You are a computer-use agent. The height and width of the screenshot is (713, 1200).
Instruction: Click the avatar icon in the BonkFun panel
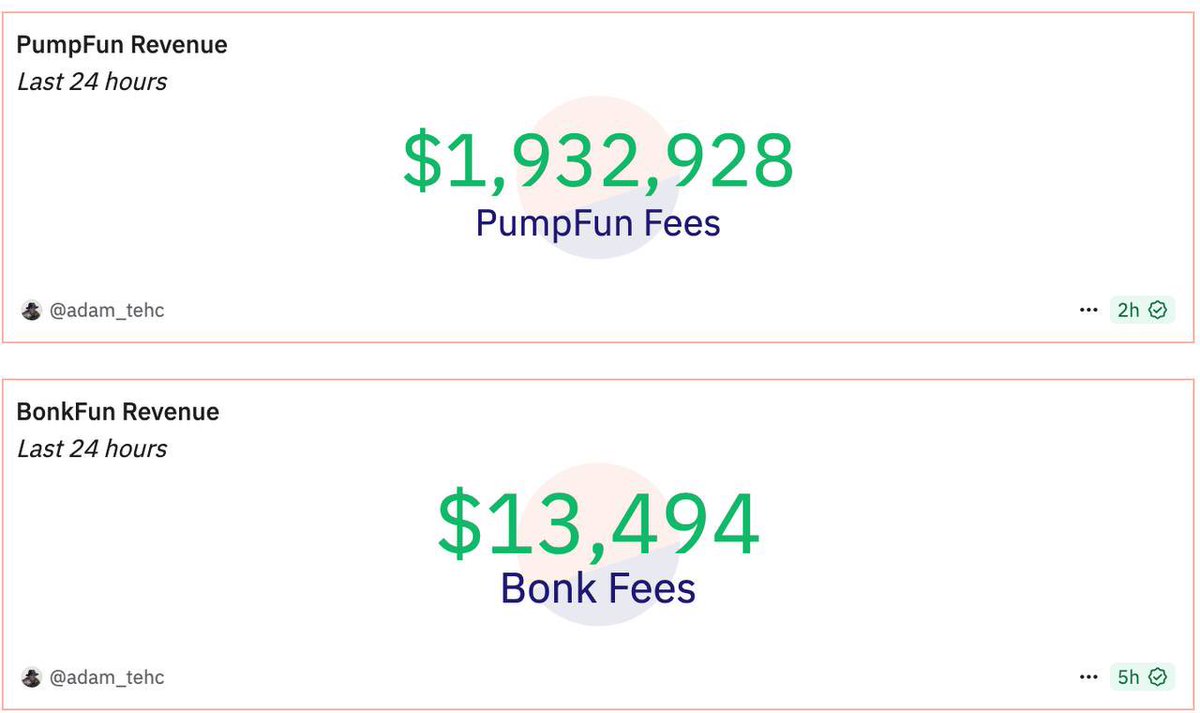click(31, 677)
